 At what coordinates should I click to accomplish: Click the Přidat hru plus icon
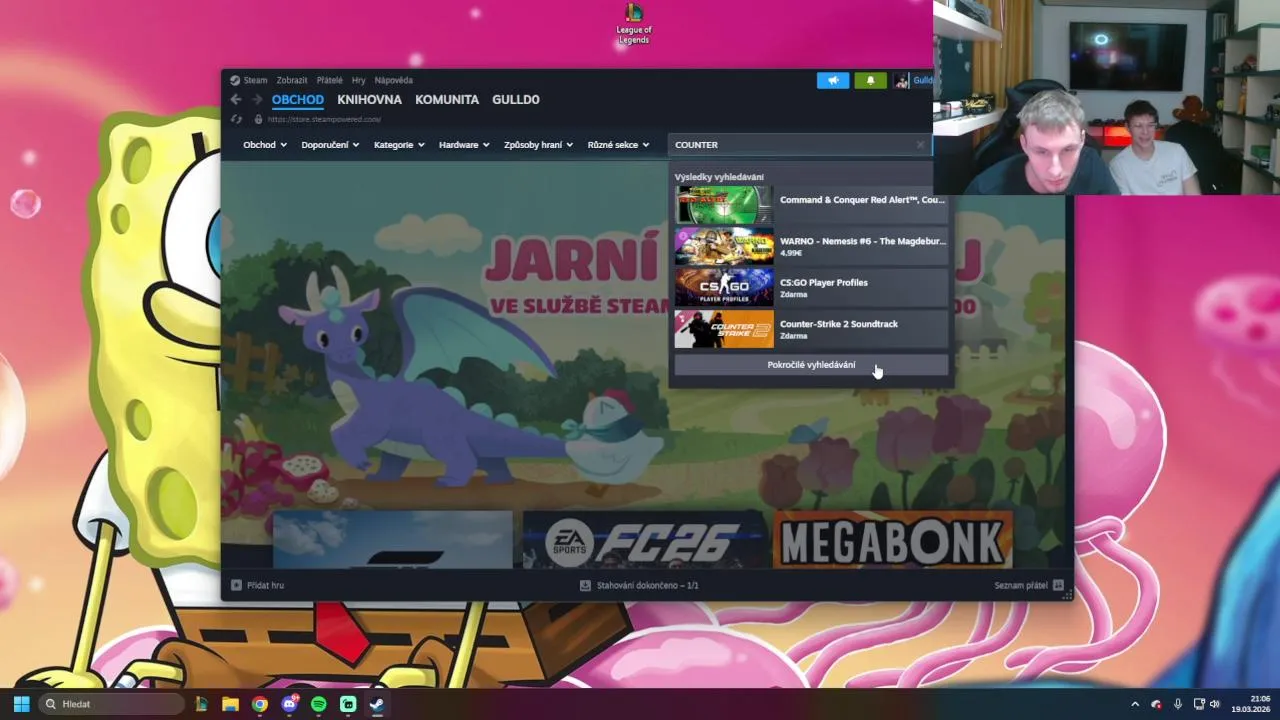point(236,585)
